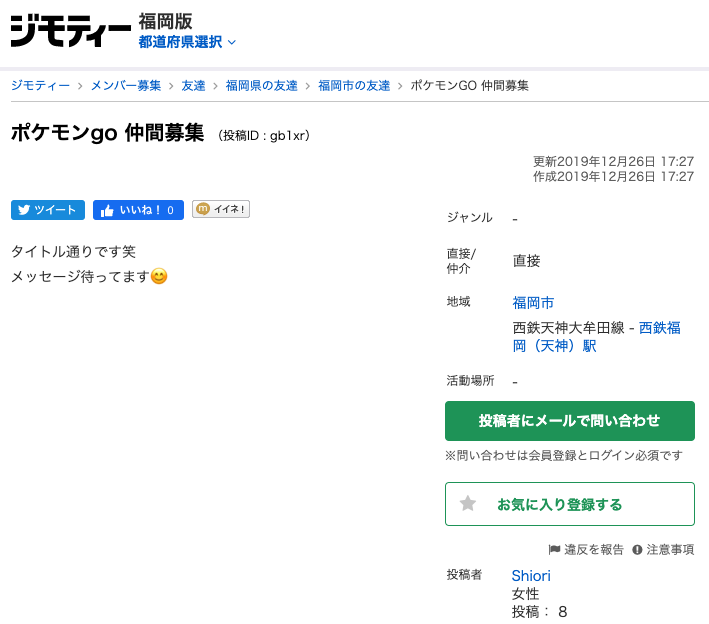Like the post with Facebook いいね！ button

138,210
